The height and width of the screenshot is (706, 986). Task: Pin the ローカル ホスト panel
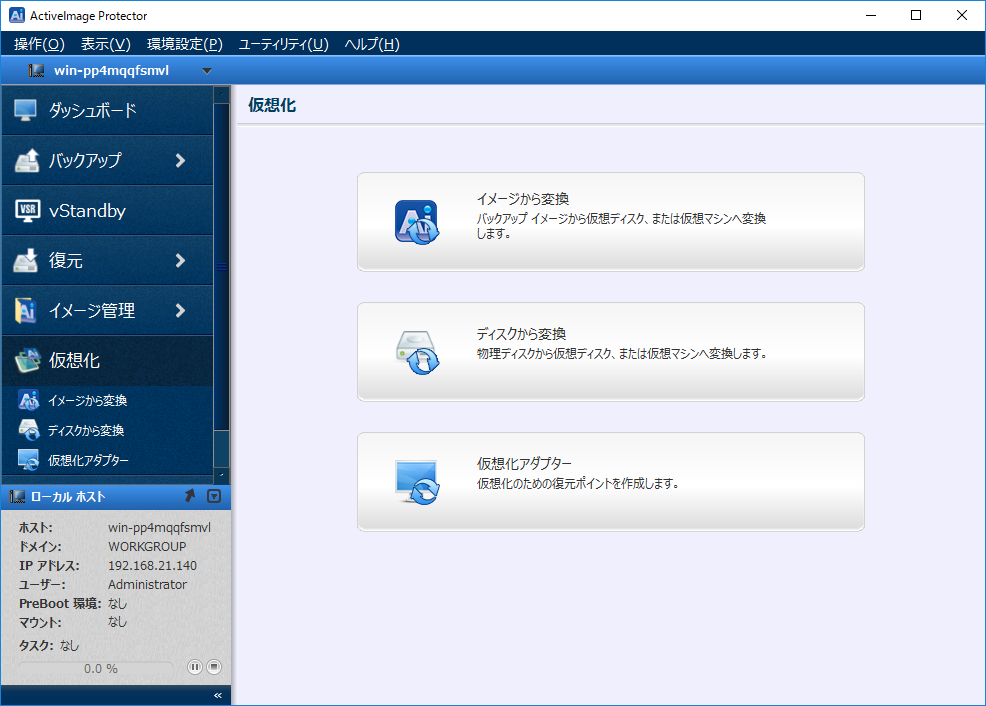(191, 496)
